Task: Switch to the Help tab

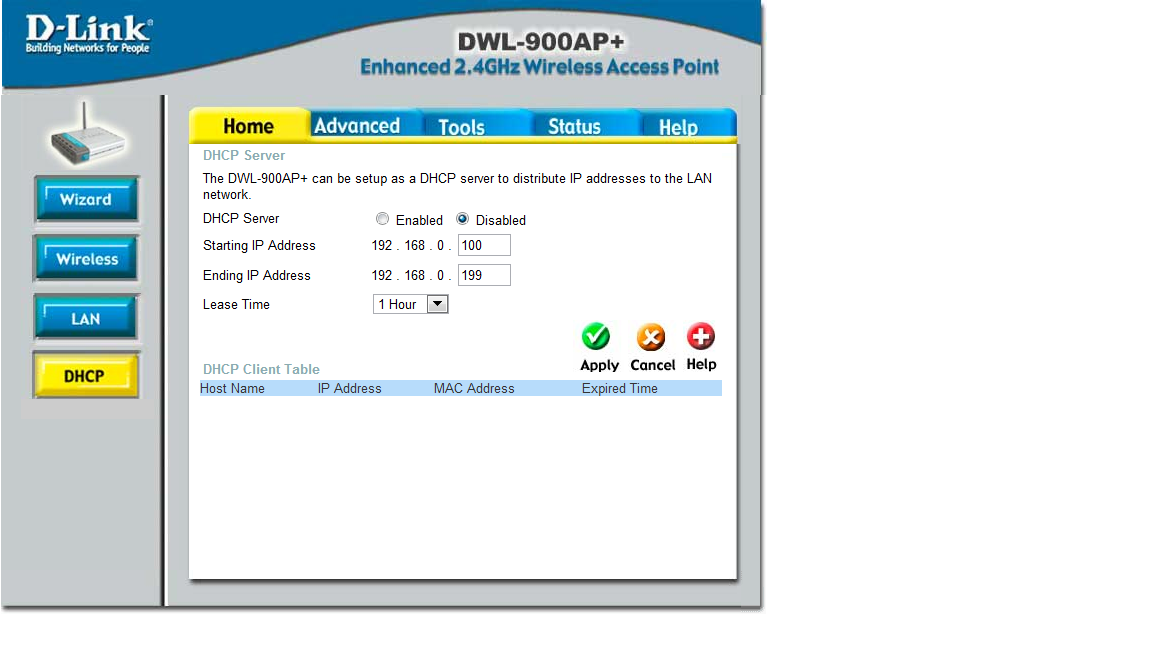Action: pyautogui.click(x=678, y=126)
